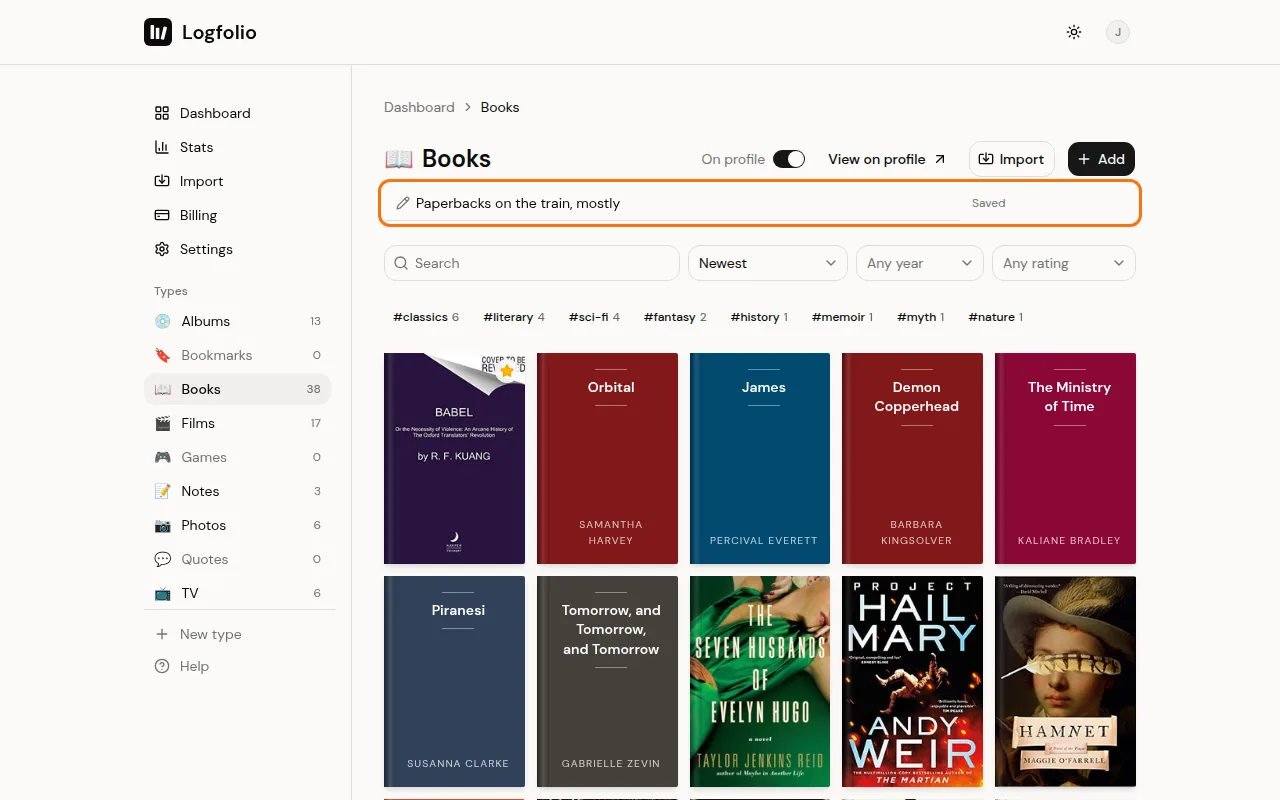Click the Billing card icon
The width and height of the screenshot is (1280, 800).
(162, 215)
